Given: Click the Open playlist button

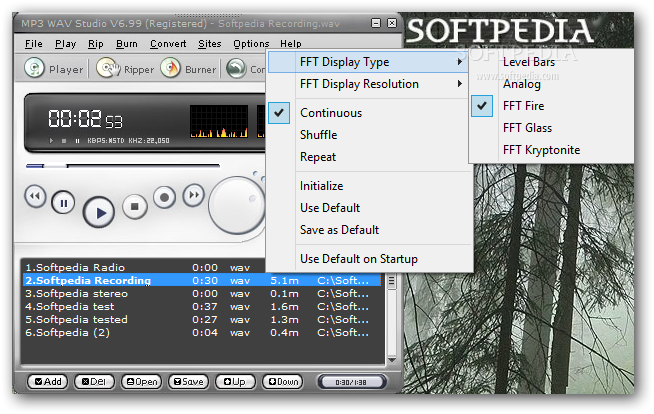Looking at the screenshot, I should tap(141, 381).
